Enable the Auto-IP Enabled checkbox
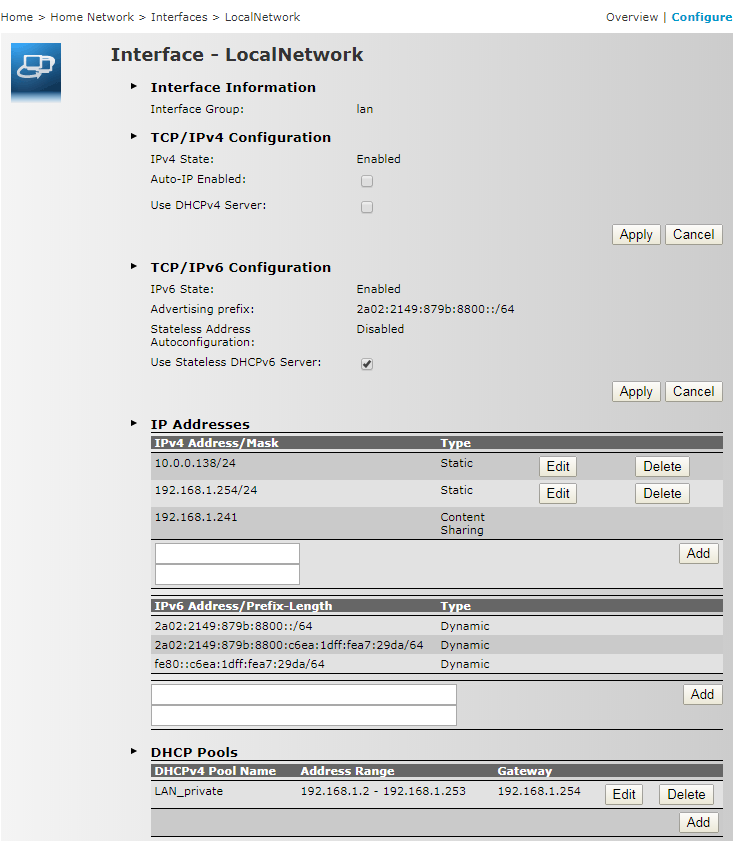Image resolution: width=747 pixels, height=841 pixels. coord(367,181)
